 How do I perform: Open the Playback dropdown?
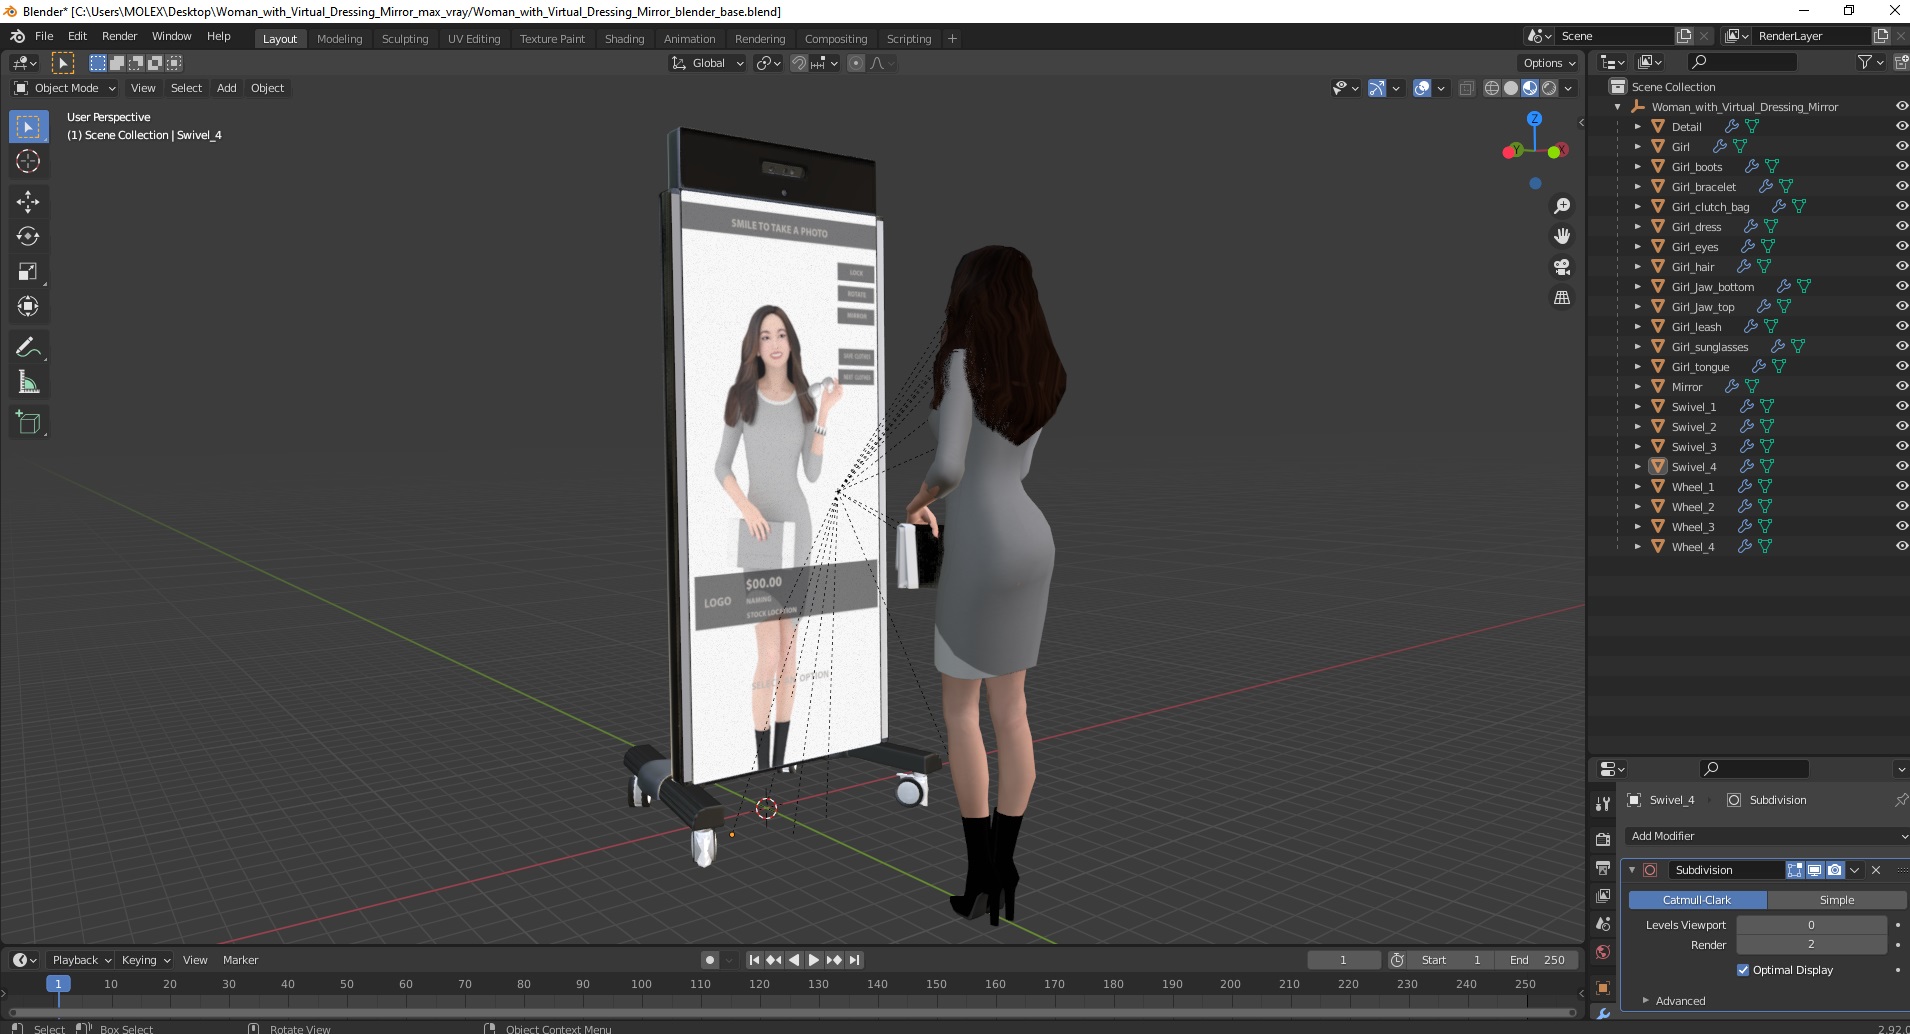coord(81,960)
